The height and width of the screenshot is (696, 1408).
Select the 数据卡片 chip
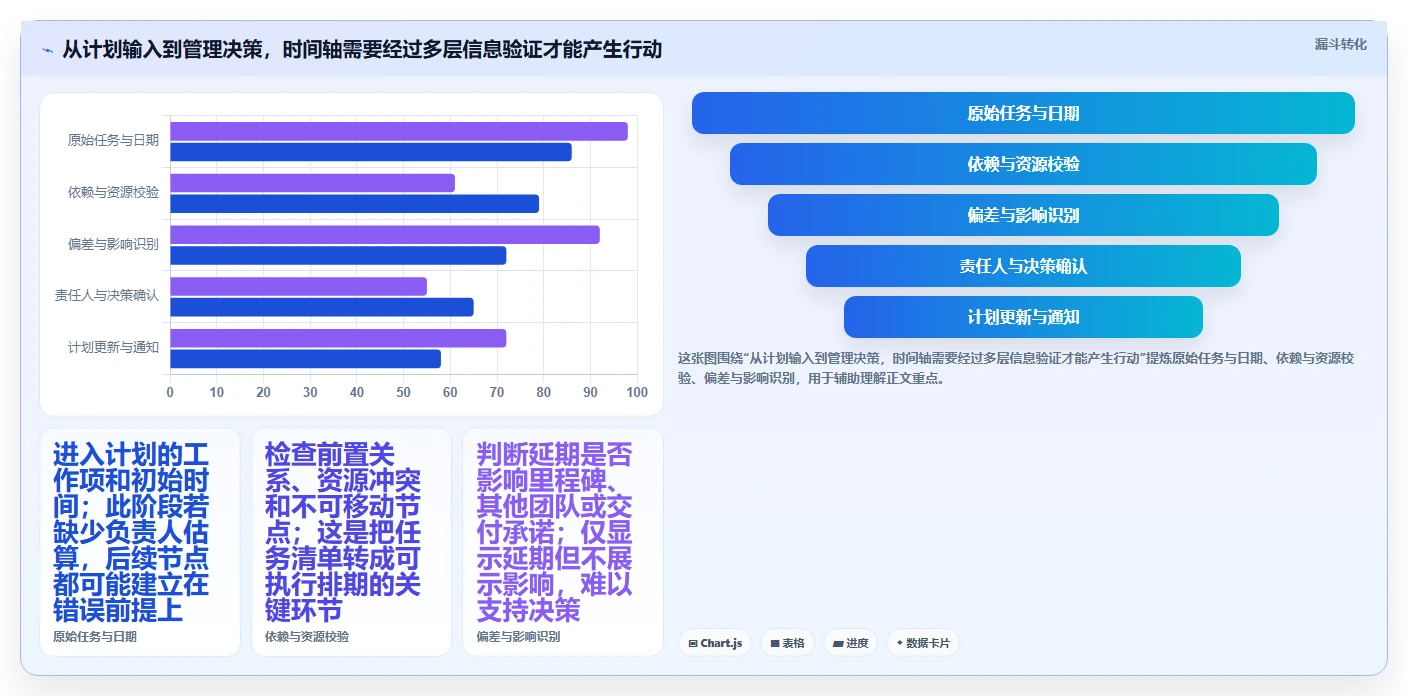pyautogui.click(x=923, y=643)
